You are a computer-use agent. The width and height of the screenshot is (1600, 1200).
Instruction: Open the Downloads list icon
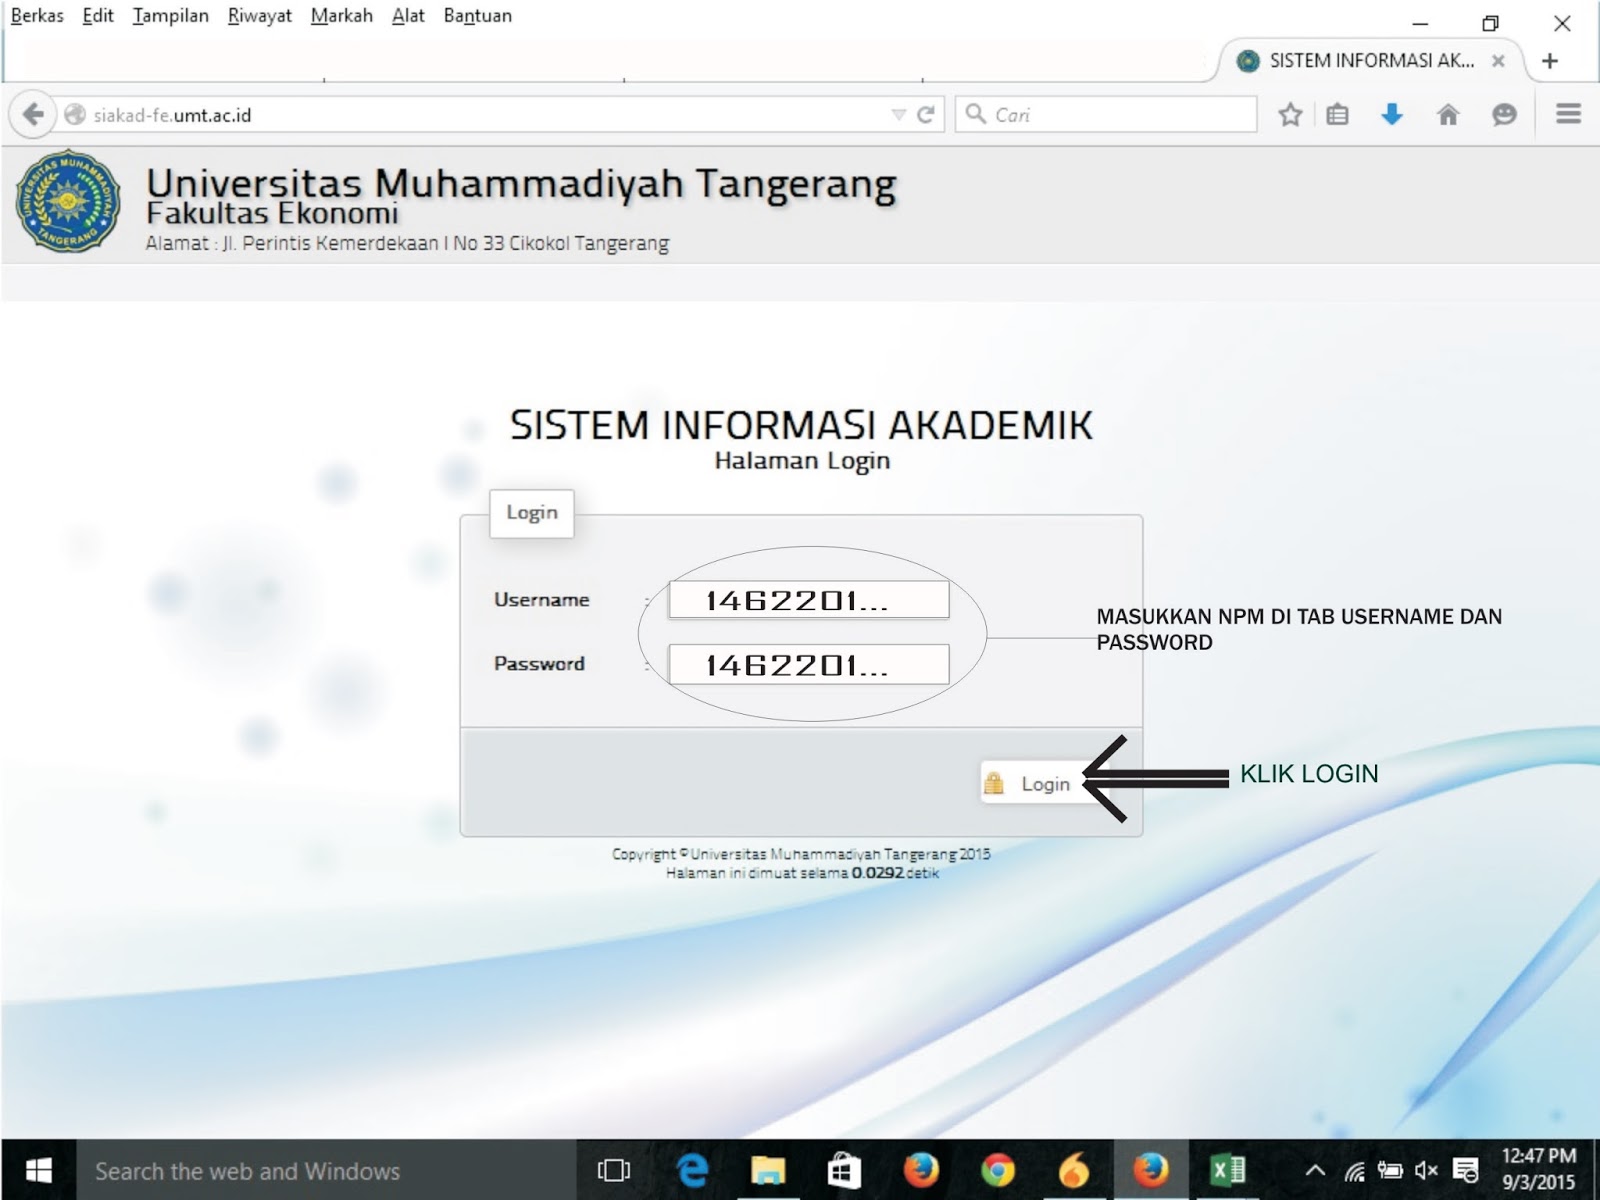pyautogui.click(x=1390, y=114)
